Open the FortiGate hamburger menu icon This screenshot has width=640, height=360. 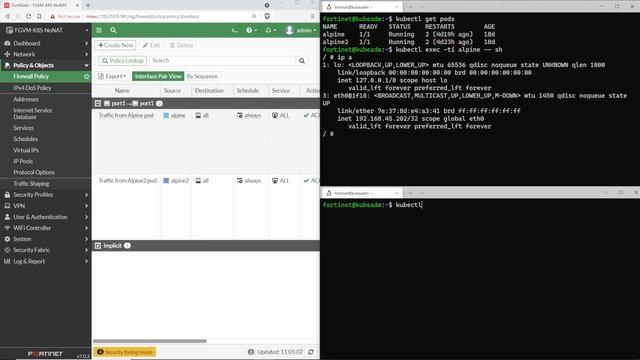pos(99,30)
